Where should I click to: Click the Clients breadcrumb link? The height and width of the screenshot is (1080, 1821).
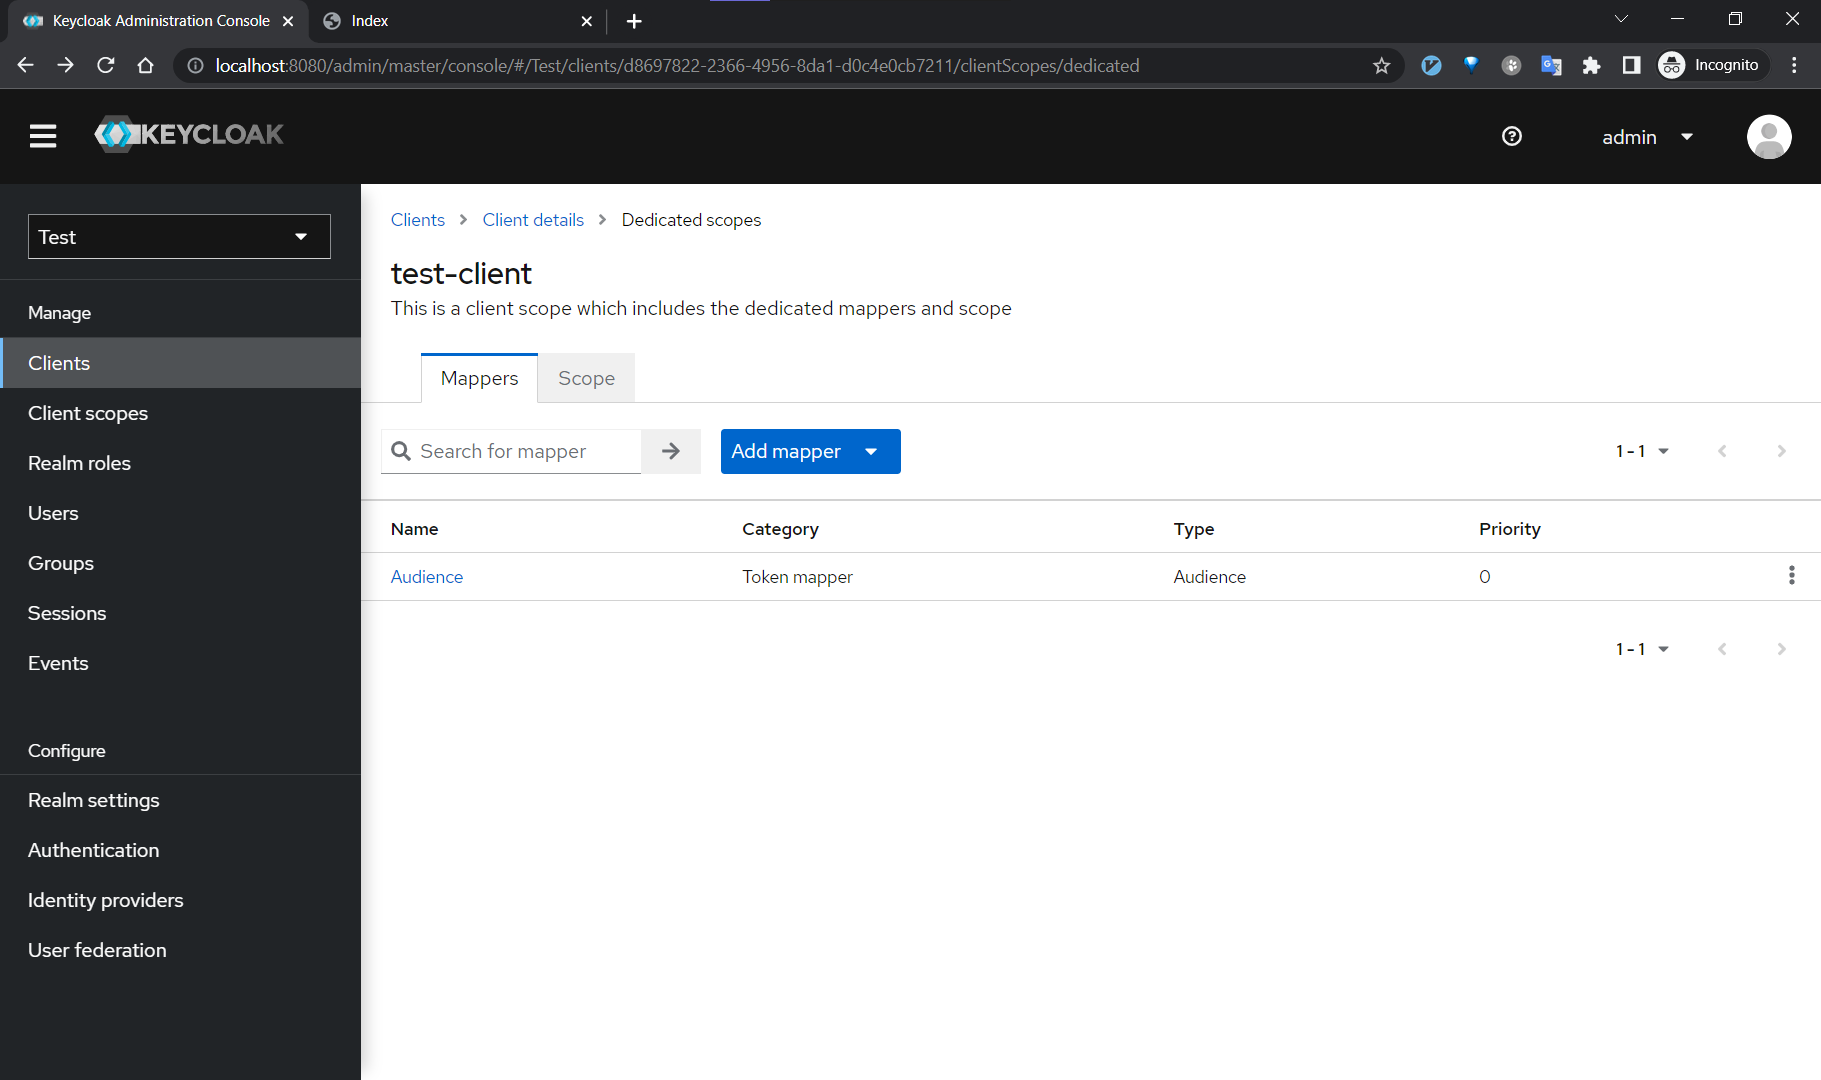pos(418,220)
